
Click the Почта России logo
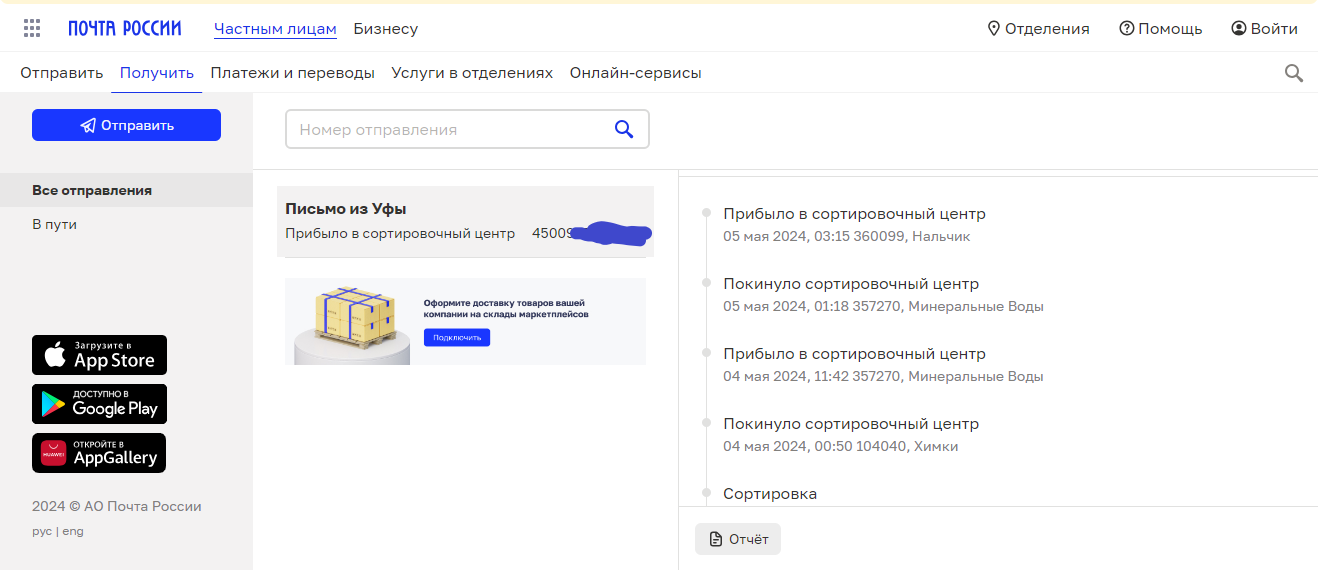point(125,28)
